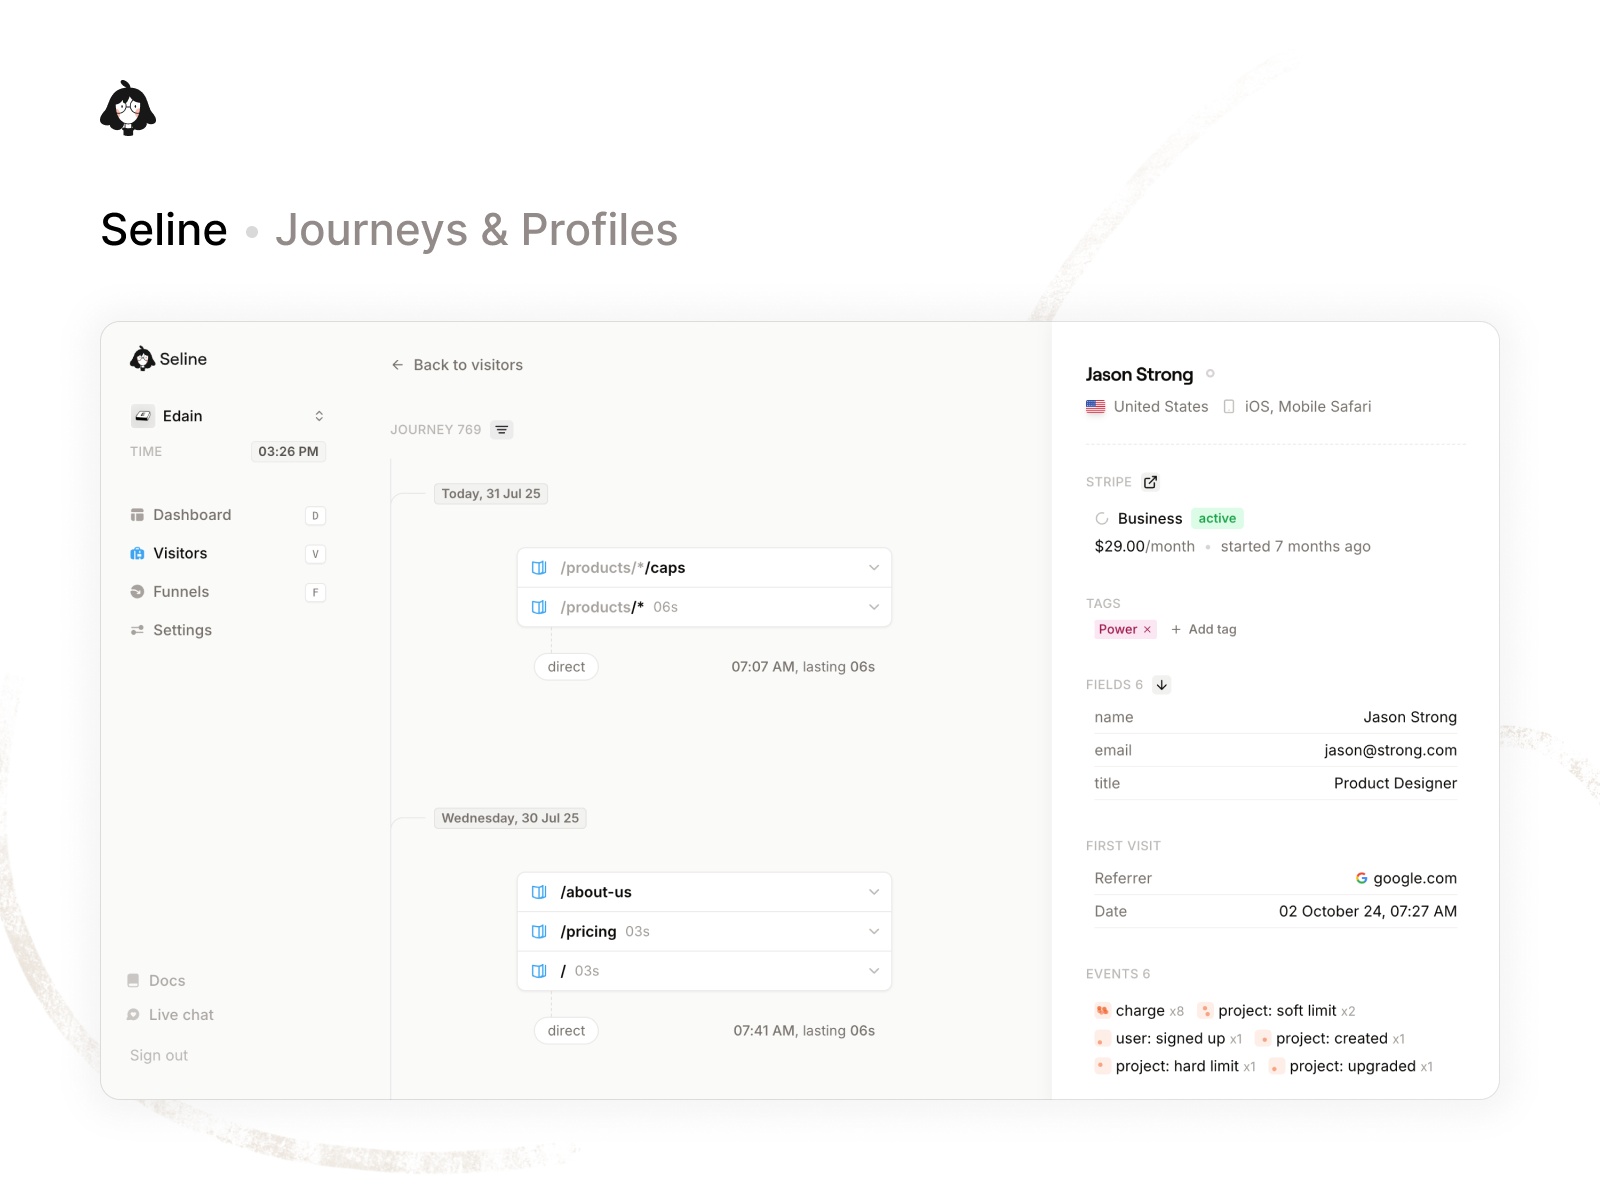Screen dimensions: 1600x1200
Task: Open Settings from the sidebar
Action: click(x=181, y=630)
